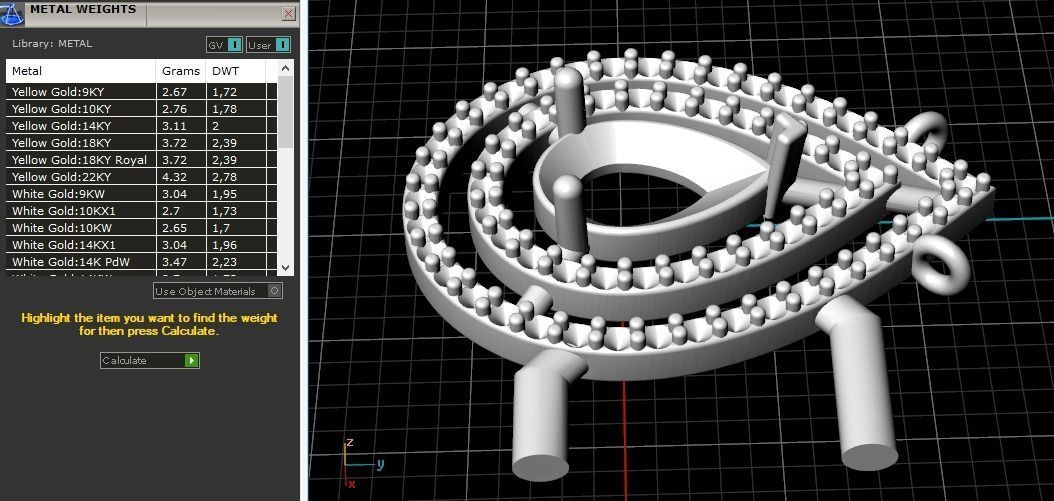Click the 2.67 grams value

coord(174,91)
